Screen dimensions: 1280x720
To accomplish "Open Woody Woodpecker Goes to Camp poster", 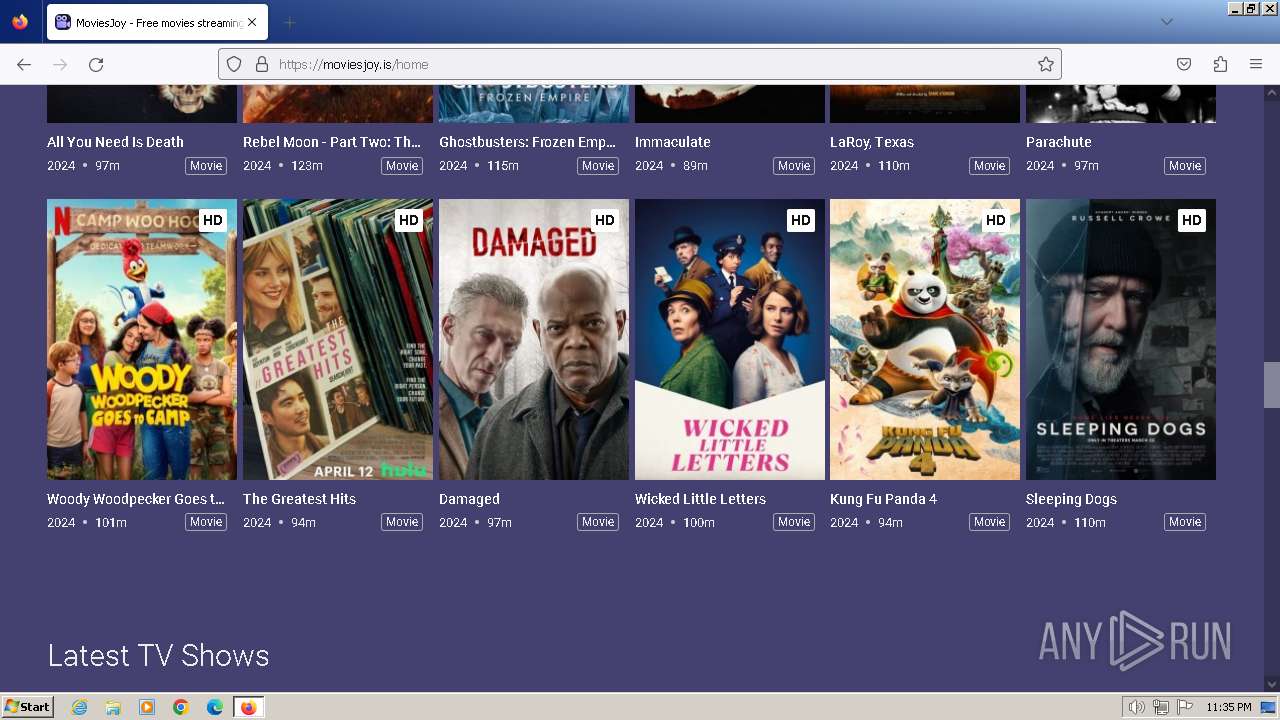I will pyautogui.click(x=142, y=339).
